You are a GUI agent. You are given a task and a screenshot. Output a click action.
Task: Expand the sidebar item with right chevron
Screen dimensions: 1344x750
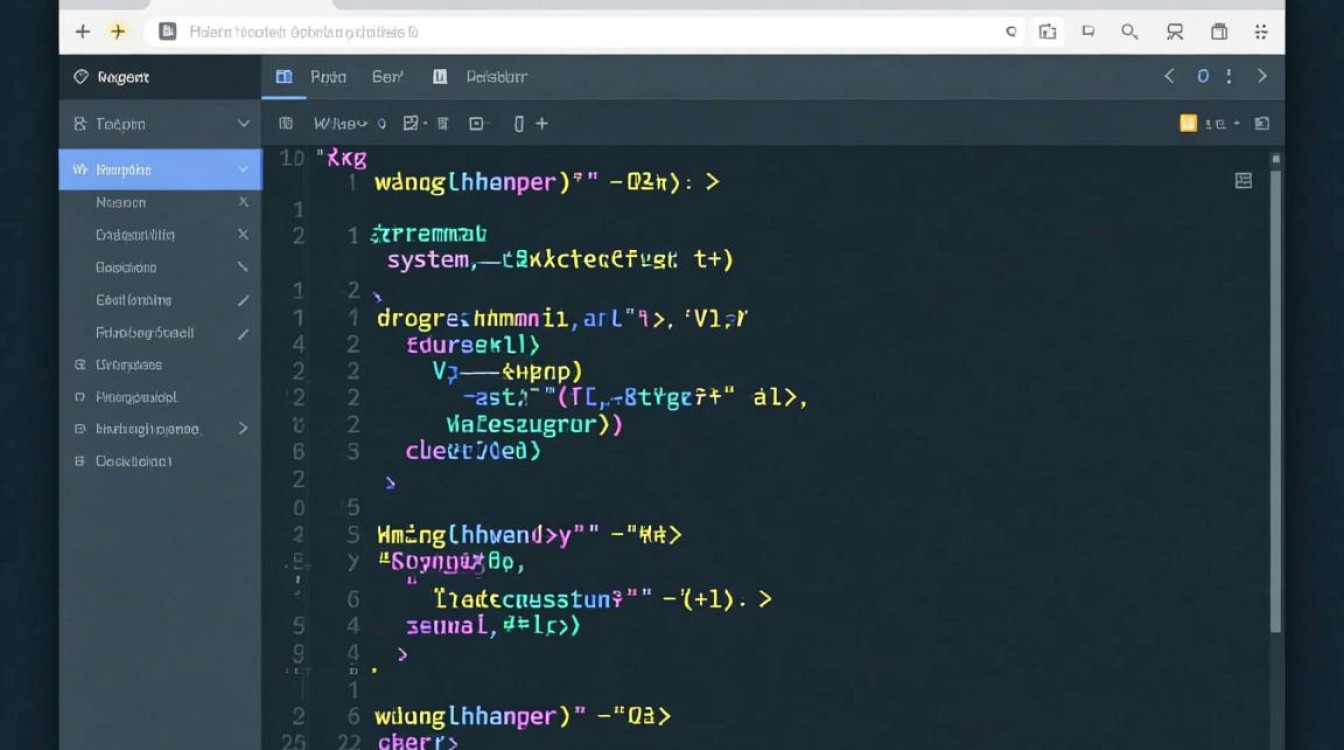pyautogui.click(x=243, y=429)
